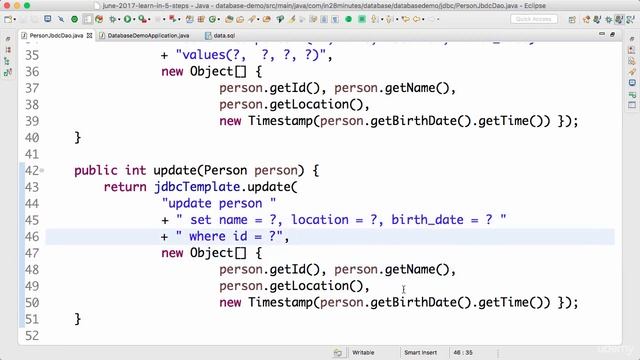The width and height of the screenshot is (640, 360).
Task: Click the Open Type toolbar icon
Action: coord(229,19)
